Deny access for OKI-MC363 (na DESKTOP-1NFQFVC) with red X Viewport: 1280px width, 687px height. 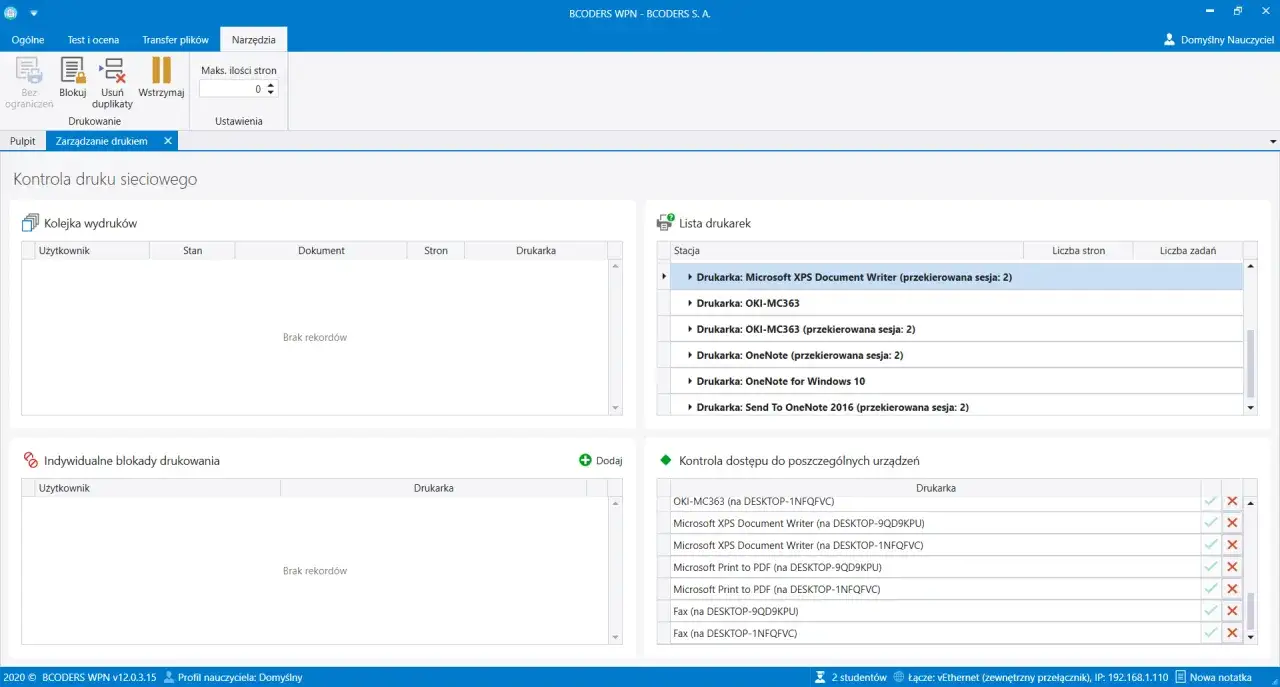[x=1232, y=501]
